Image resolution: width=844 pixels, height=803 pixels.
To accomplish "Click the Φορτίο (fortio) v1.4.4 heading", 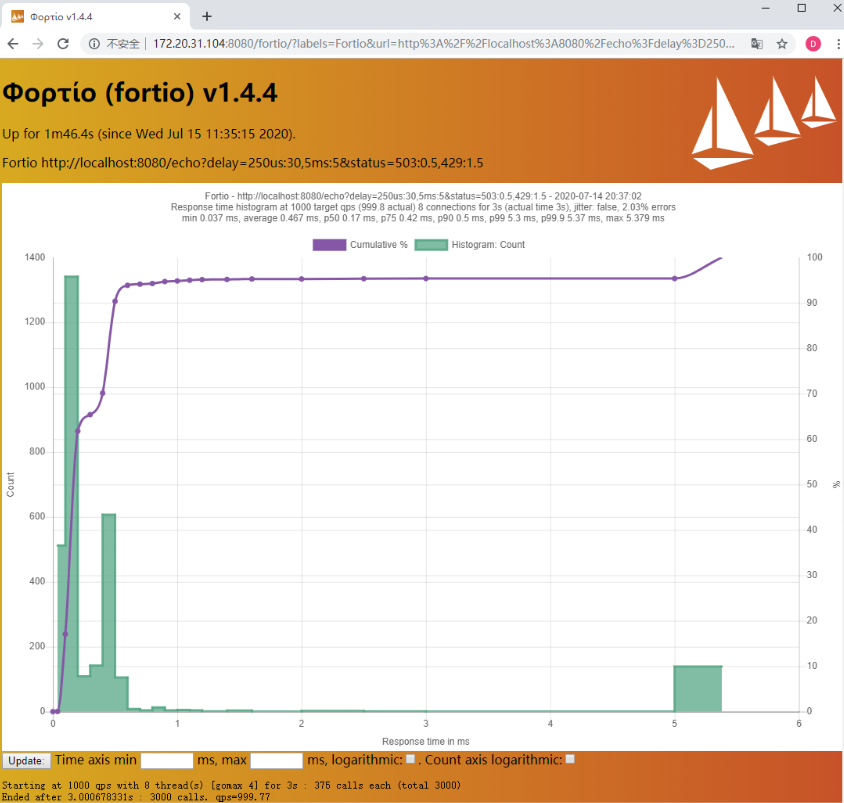I will point(140,93).
